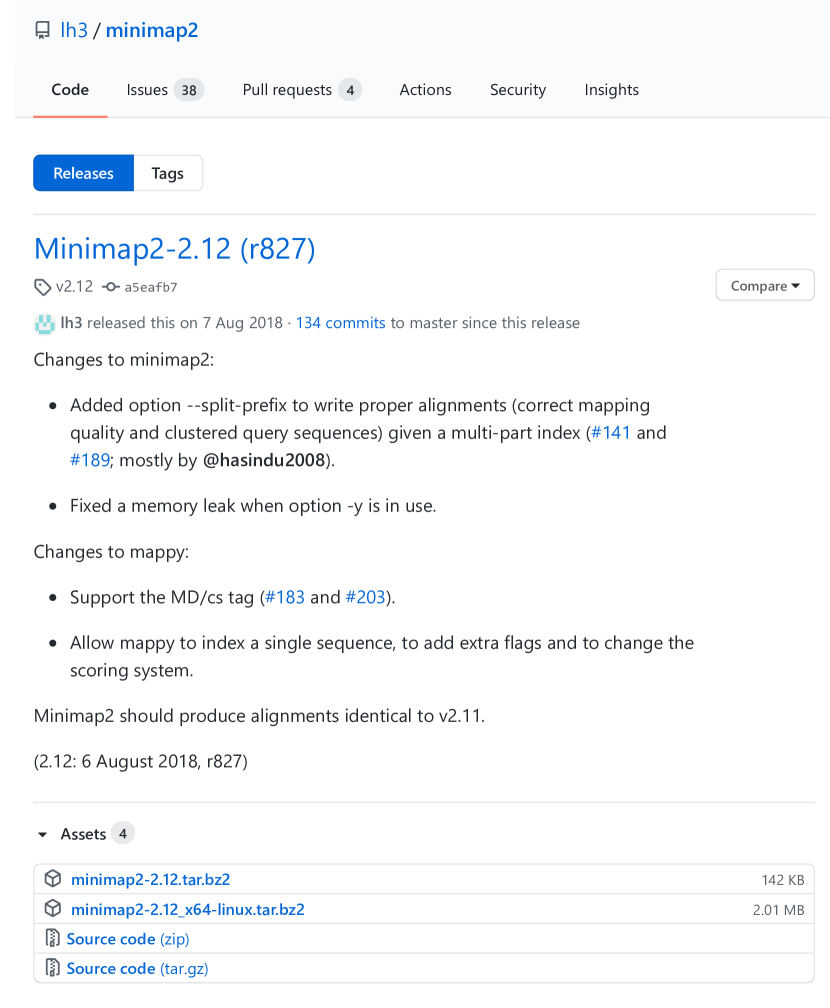This screenshot has height=1008, width=830.
Task: Download minimap2-2.12_x64-linux.tar.bz2
Action: tap(188, 909)
